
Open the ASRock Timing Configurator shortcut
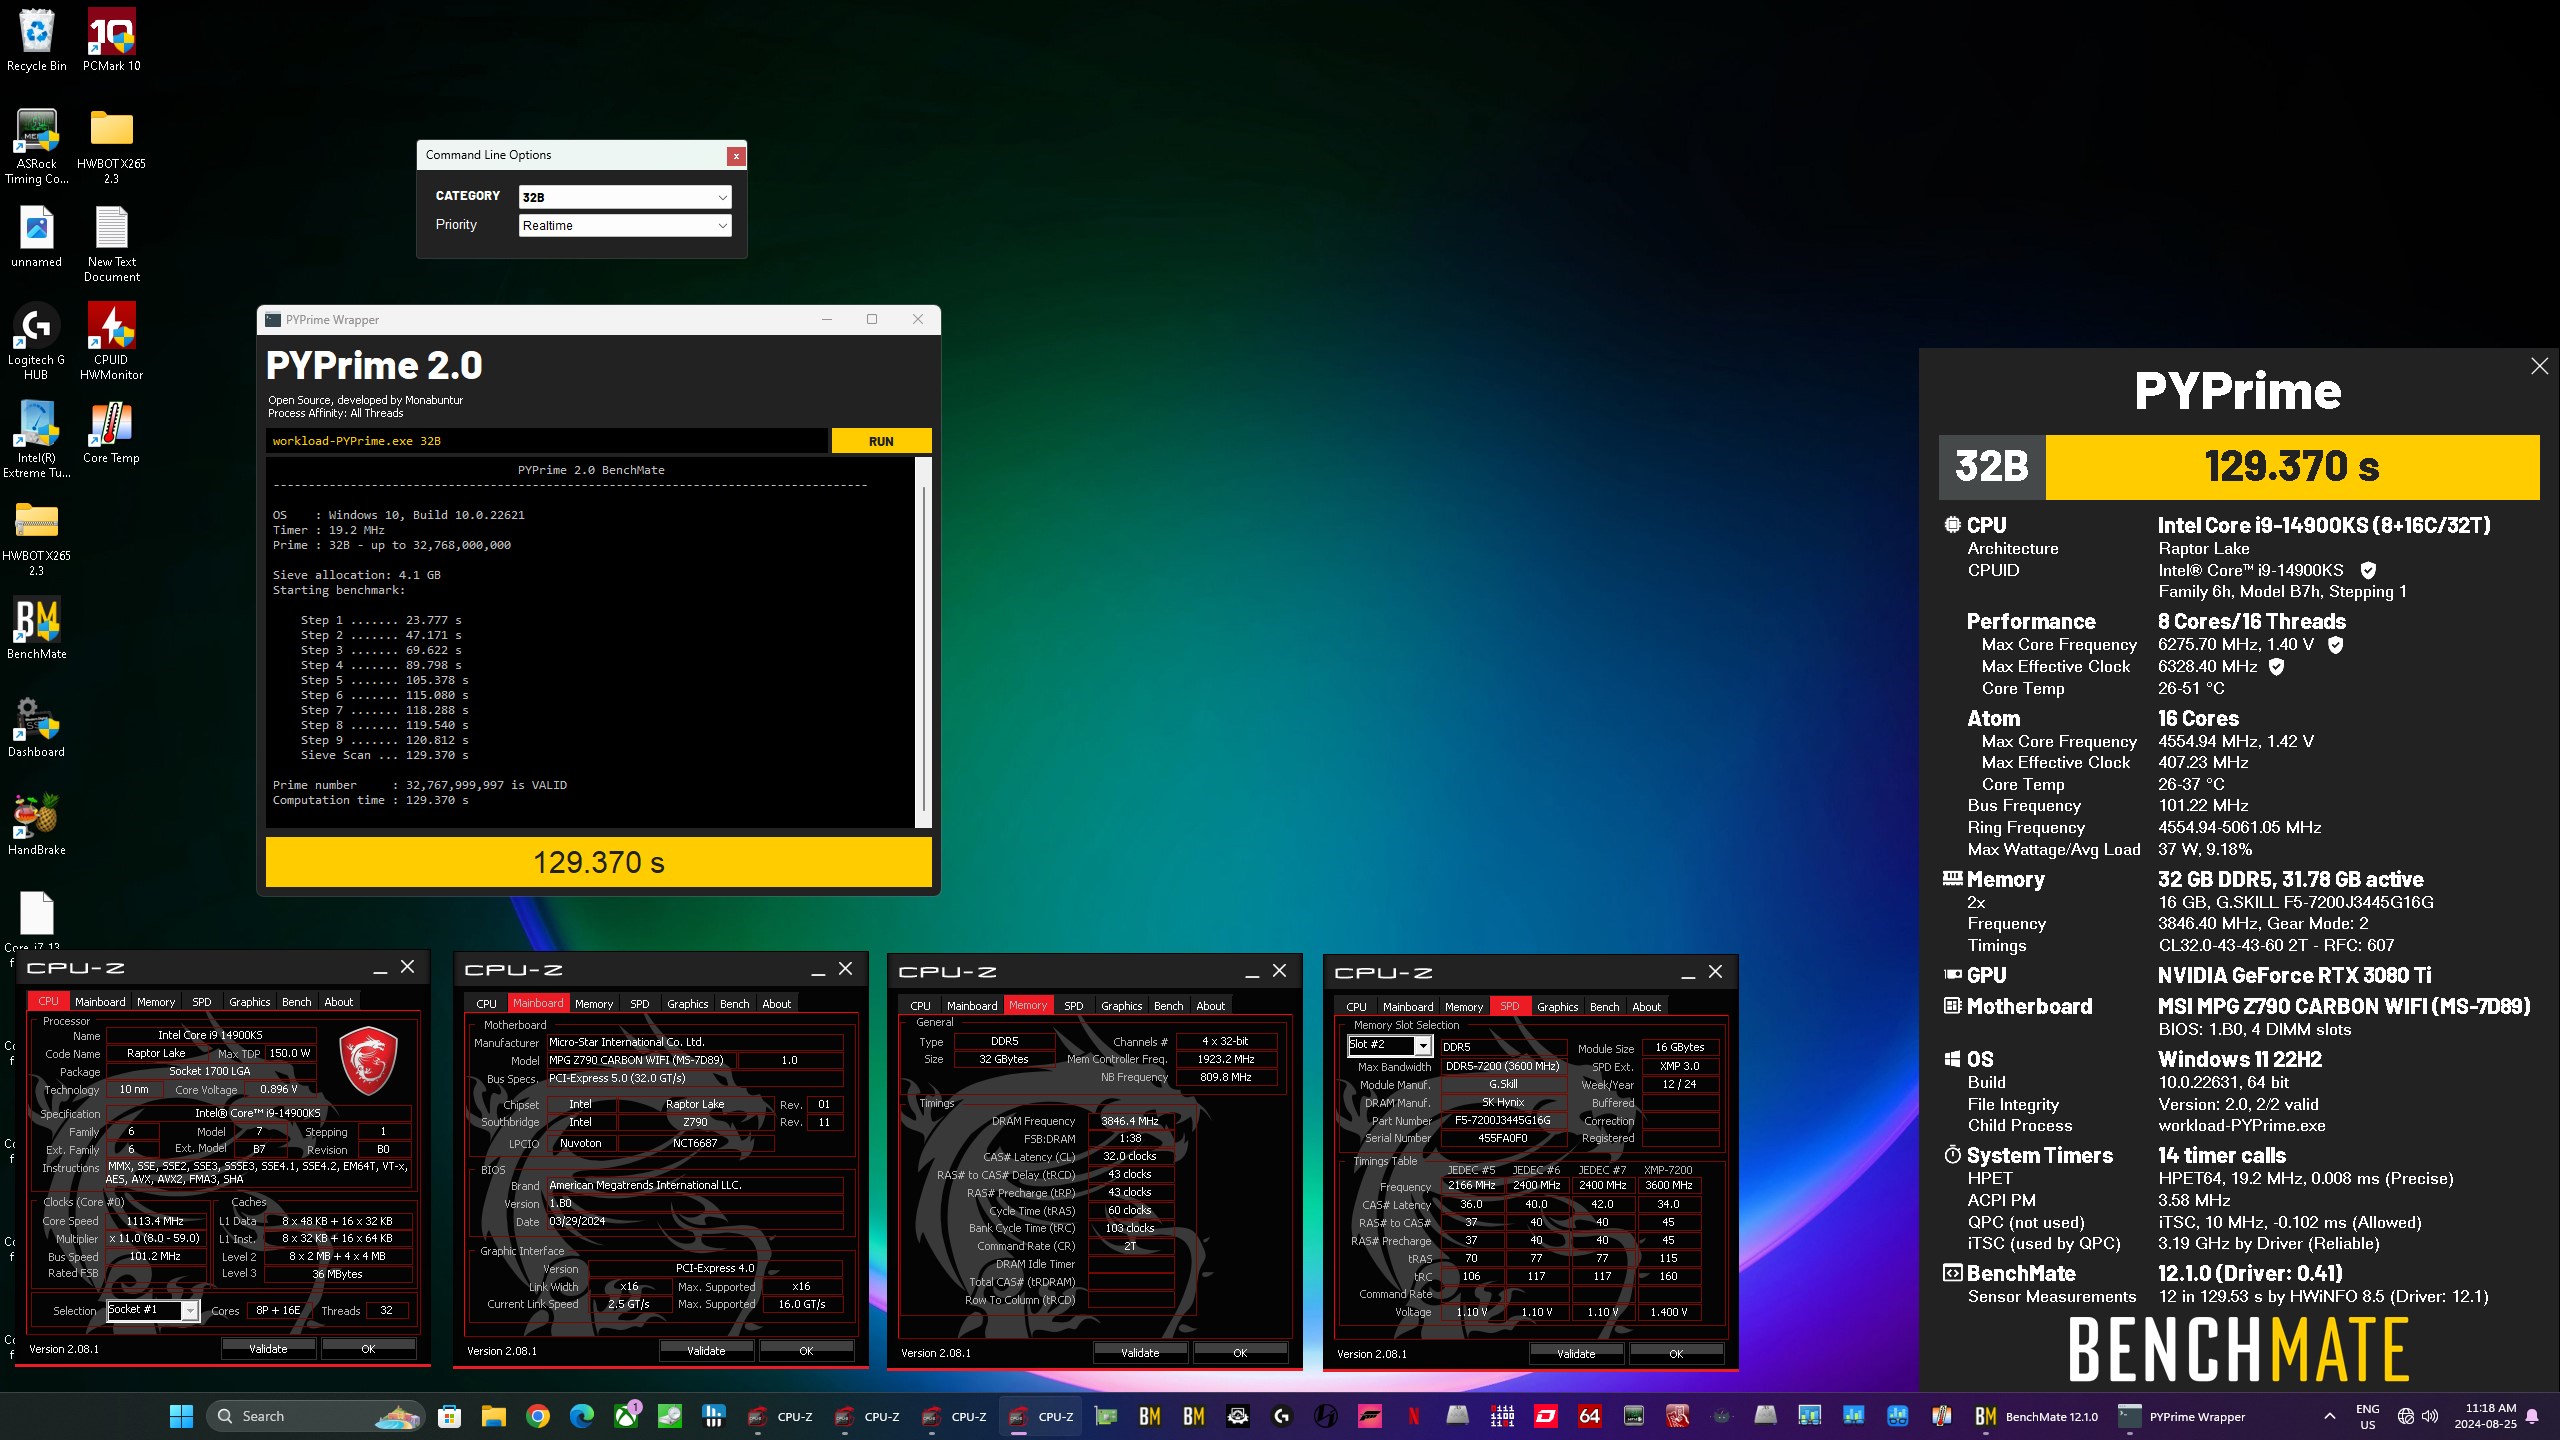pyautogui.click(x=37, y=146)
